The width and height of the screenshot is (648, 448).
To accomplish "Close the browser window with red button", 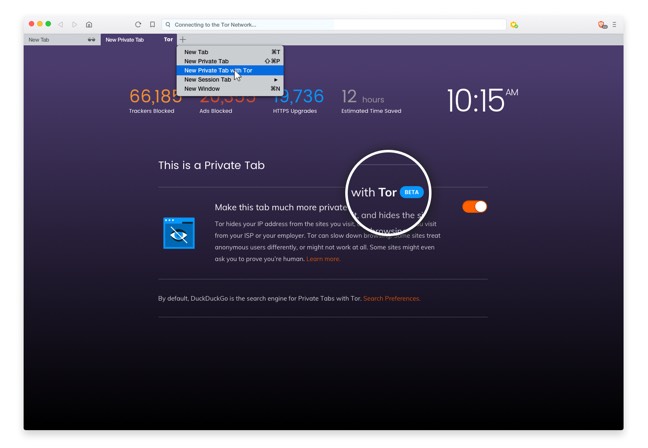I will tap(31, 24).
